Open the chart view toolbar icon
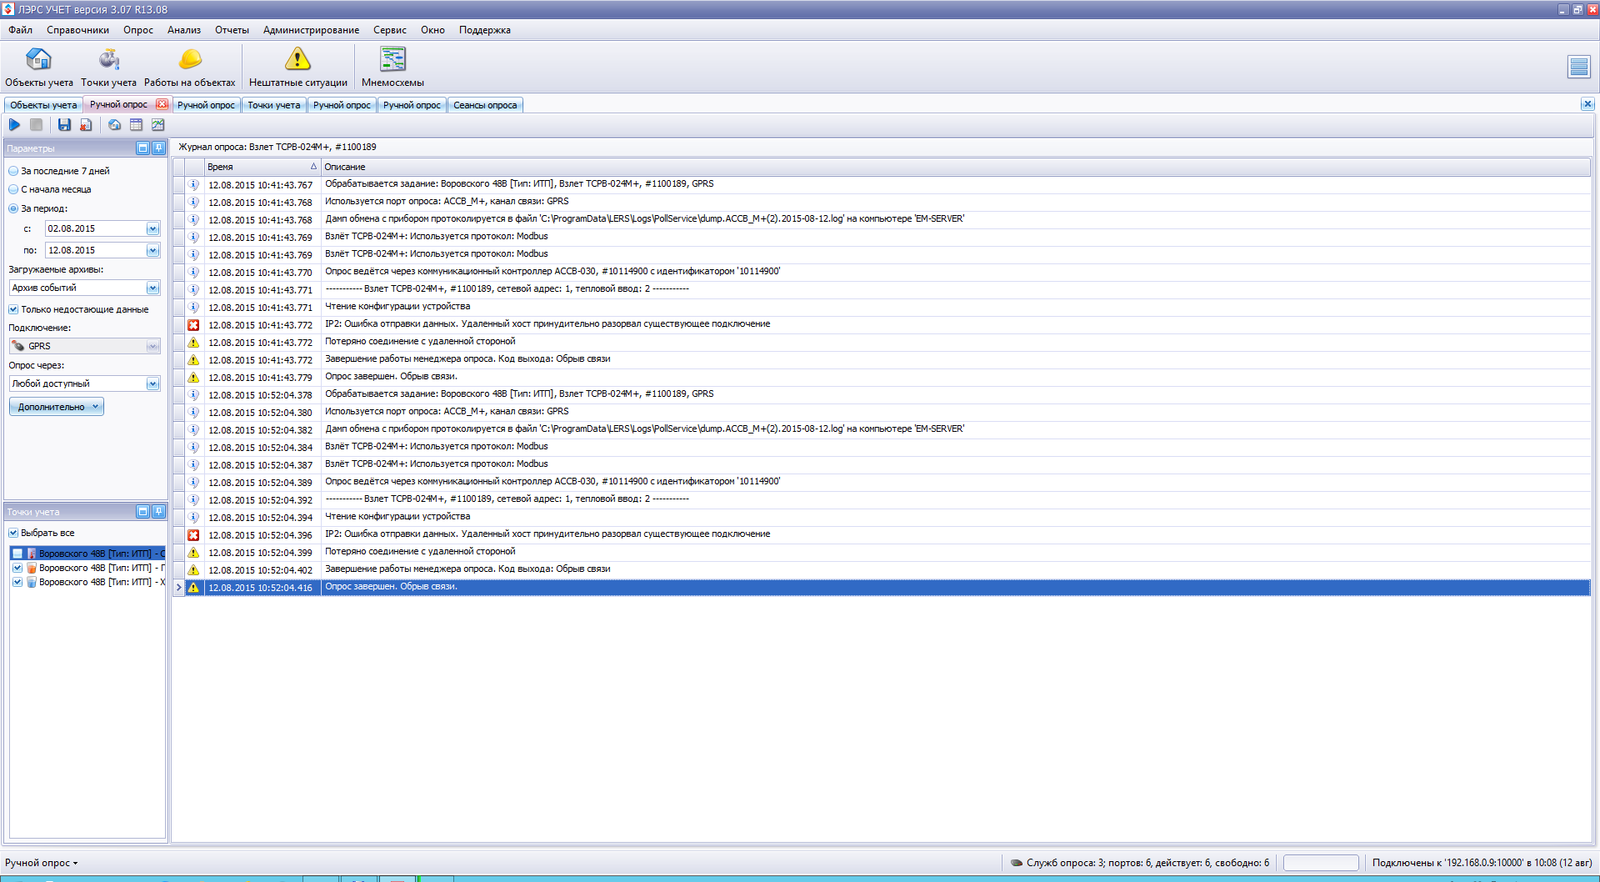 158,125
